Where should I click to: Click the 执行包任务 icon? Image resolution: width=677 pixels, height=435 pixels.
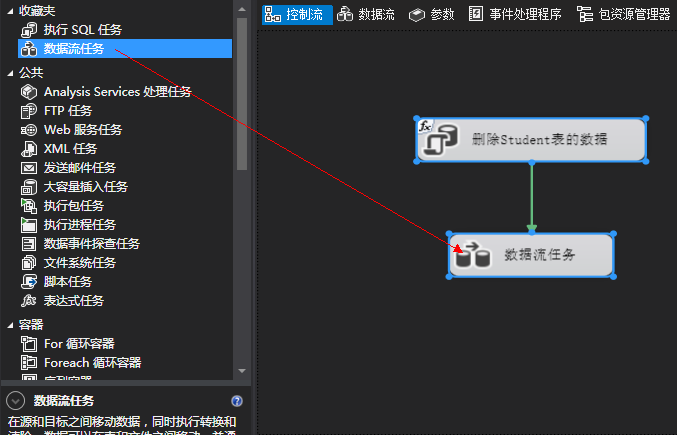point(29,206)
